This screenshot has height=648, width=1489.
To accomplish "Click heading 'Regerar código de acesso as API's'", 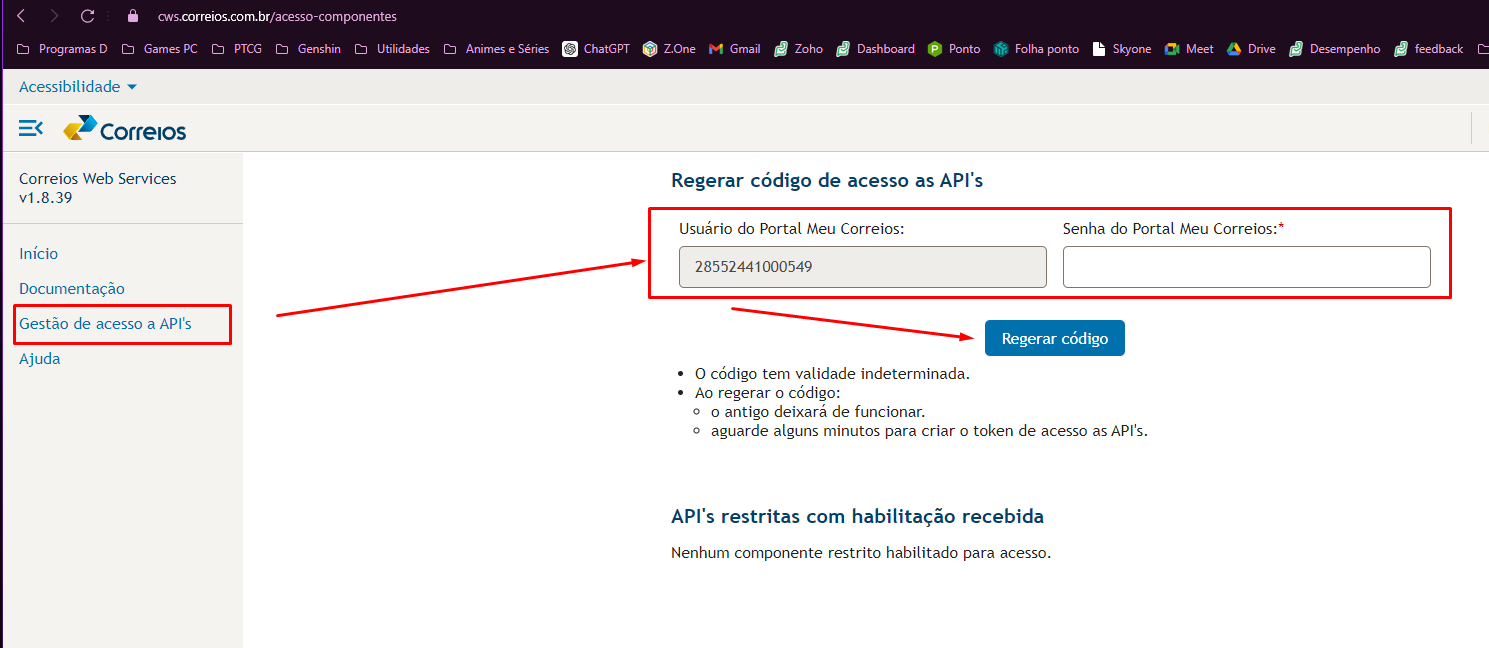I will (828, 181).
